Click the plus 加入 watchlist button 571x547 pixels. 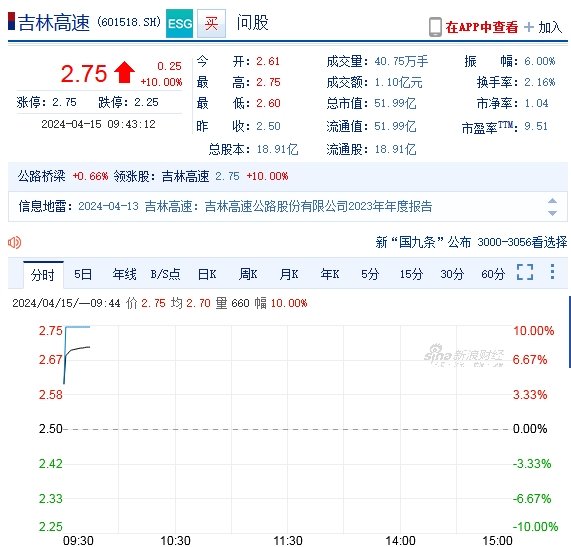[x=543, y=27]
